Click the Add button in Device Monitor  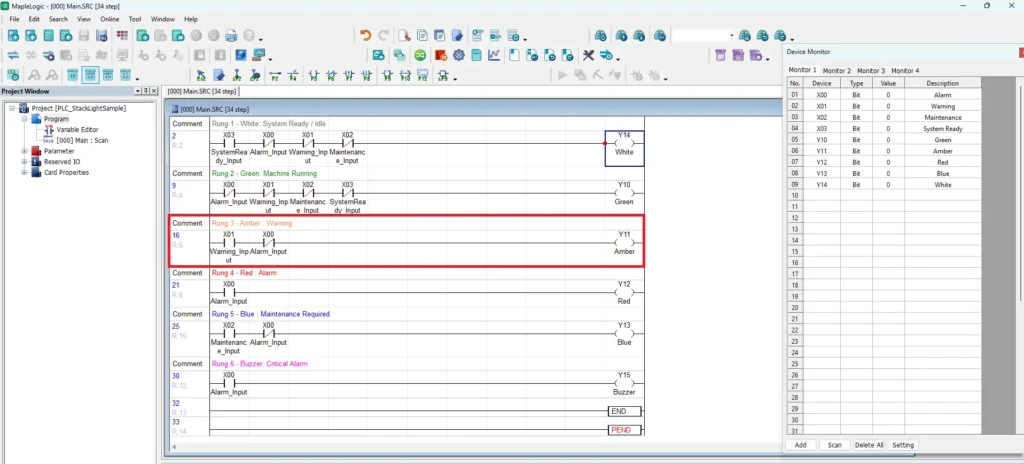tap(801, 445)
